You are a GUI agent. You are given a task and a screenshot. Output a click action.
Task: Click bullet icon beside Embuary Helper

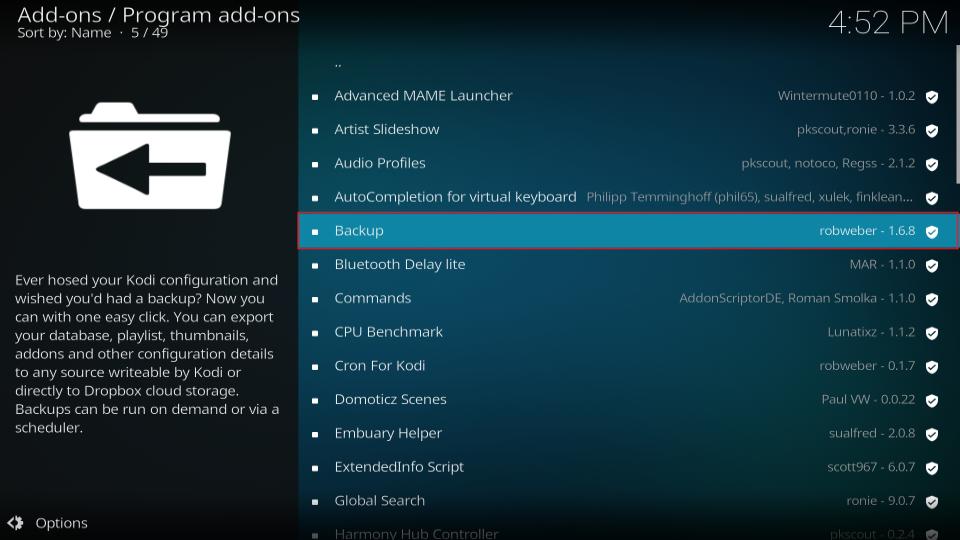pyautogui.click(x=315, y=434)
